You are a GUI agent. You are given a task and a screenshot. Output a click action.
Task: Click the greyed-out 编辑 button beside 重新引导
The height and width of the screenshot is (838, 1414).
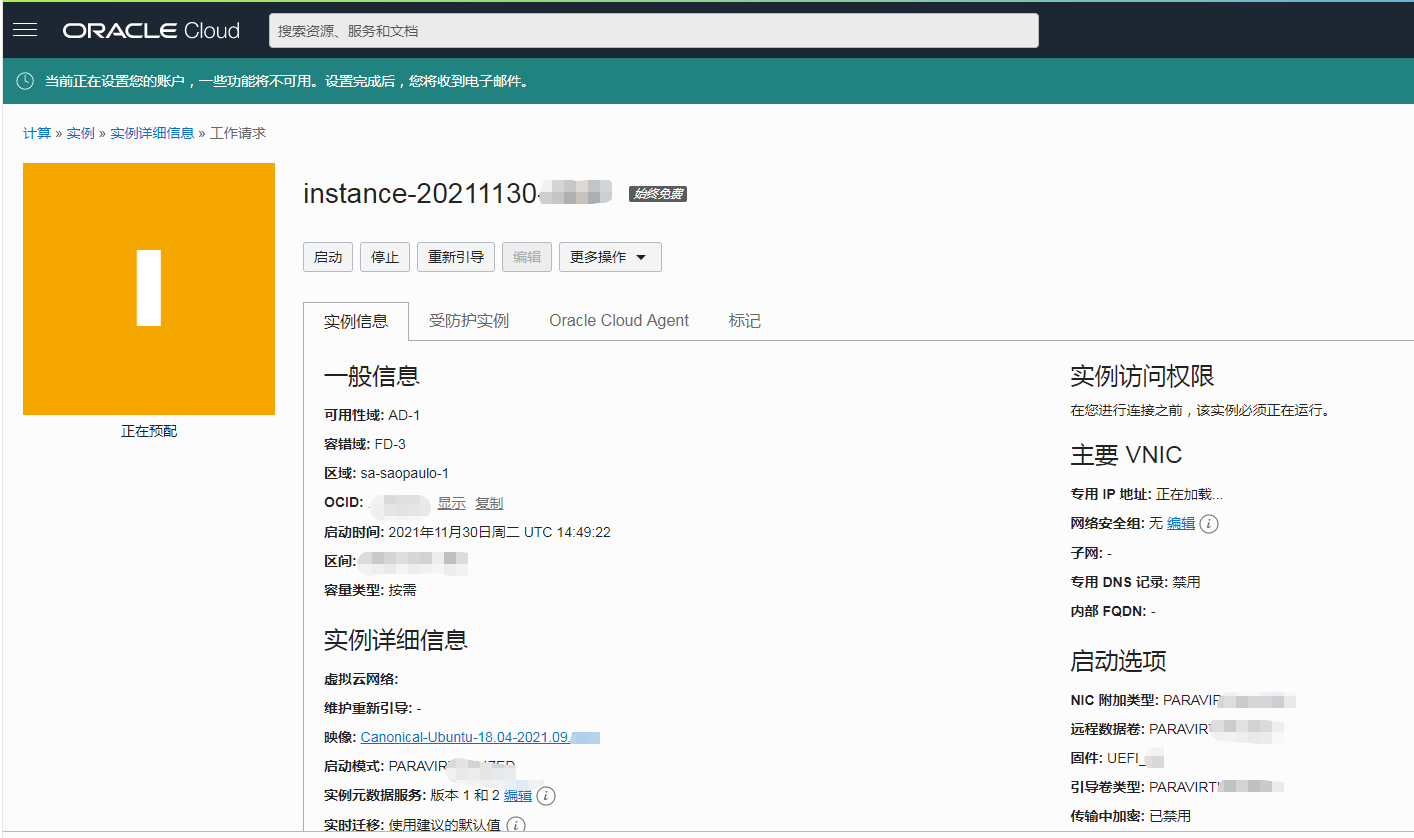tap(527, 257)
